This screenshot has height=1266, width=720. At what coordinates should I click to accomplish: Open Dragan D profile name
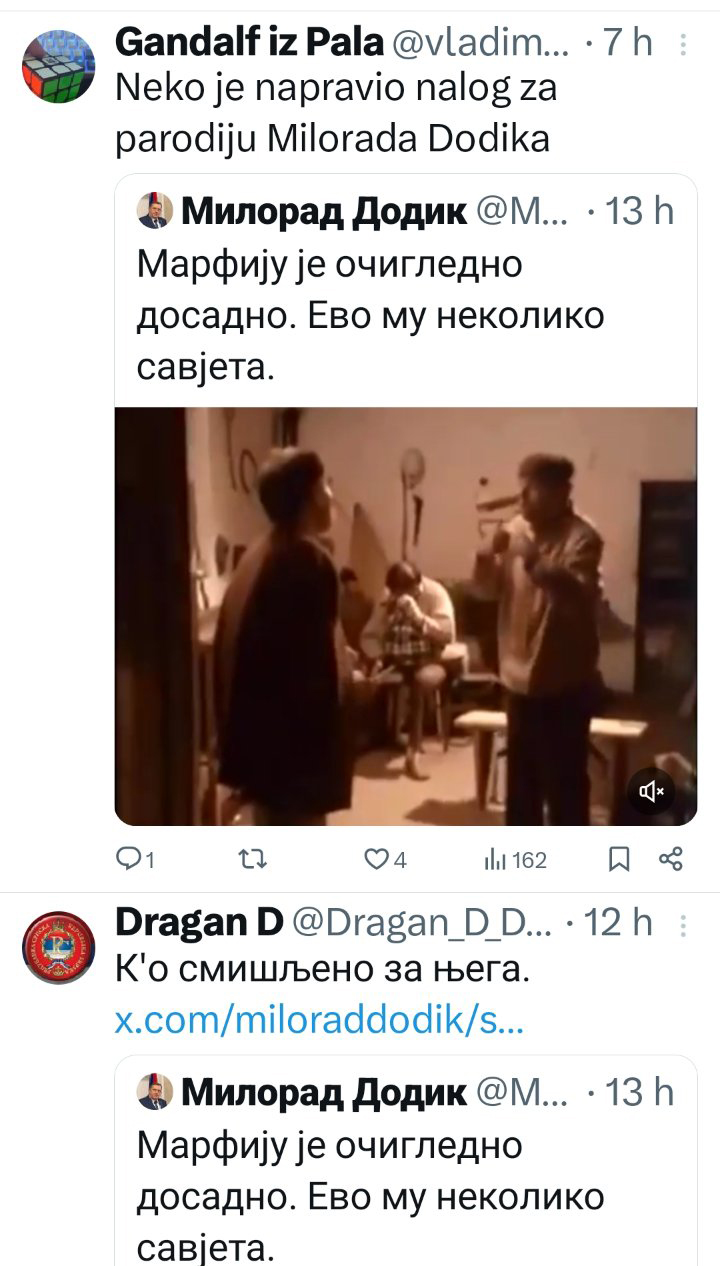pyautogui.click(x=199, y=922)
